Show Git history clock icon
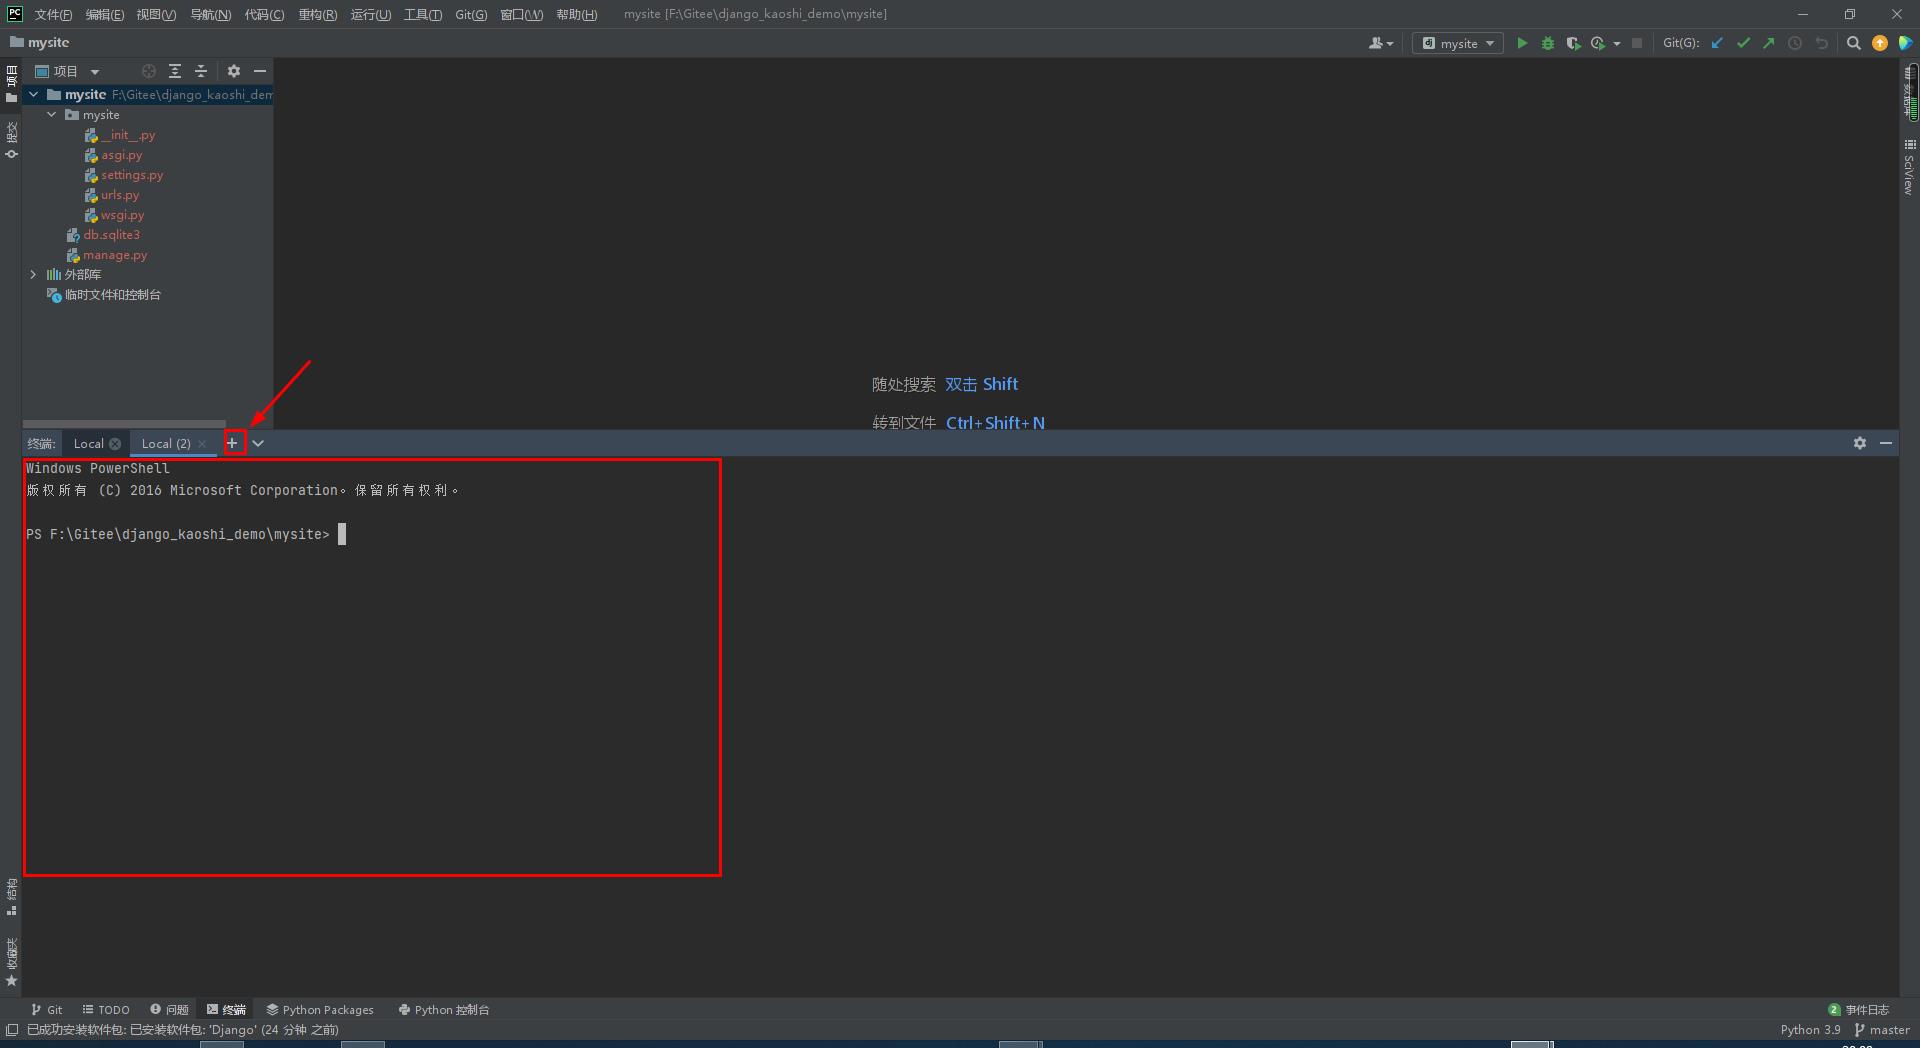This screenshot has width=1920, height=1048. click(x=1795, y=43)
